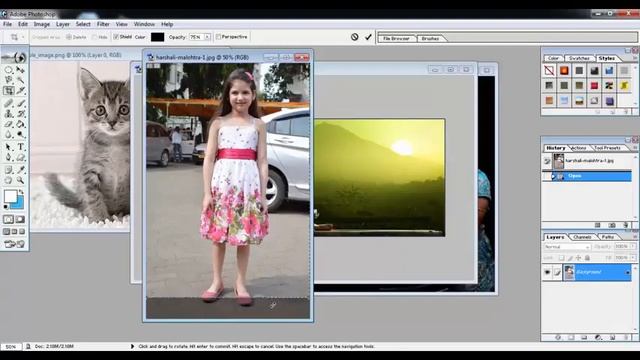Select the Hand tool
Image resolution: width=640 pixels, height=360 pixels.
(9, 180)
